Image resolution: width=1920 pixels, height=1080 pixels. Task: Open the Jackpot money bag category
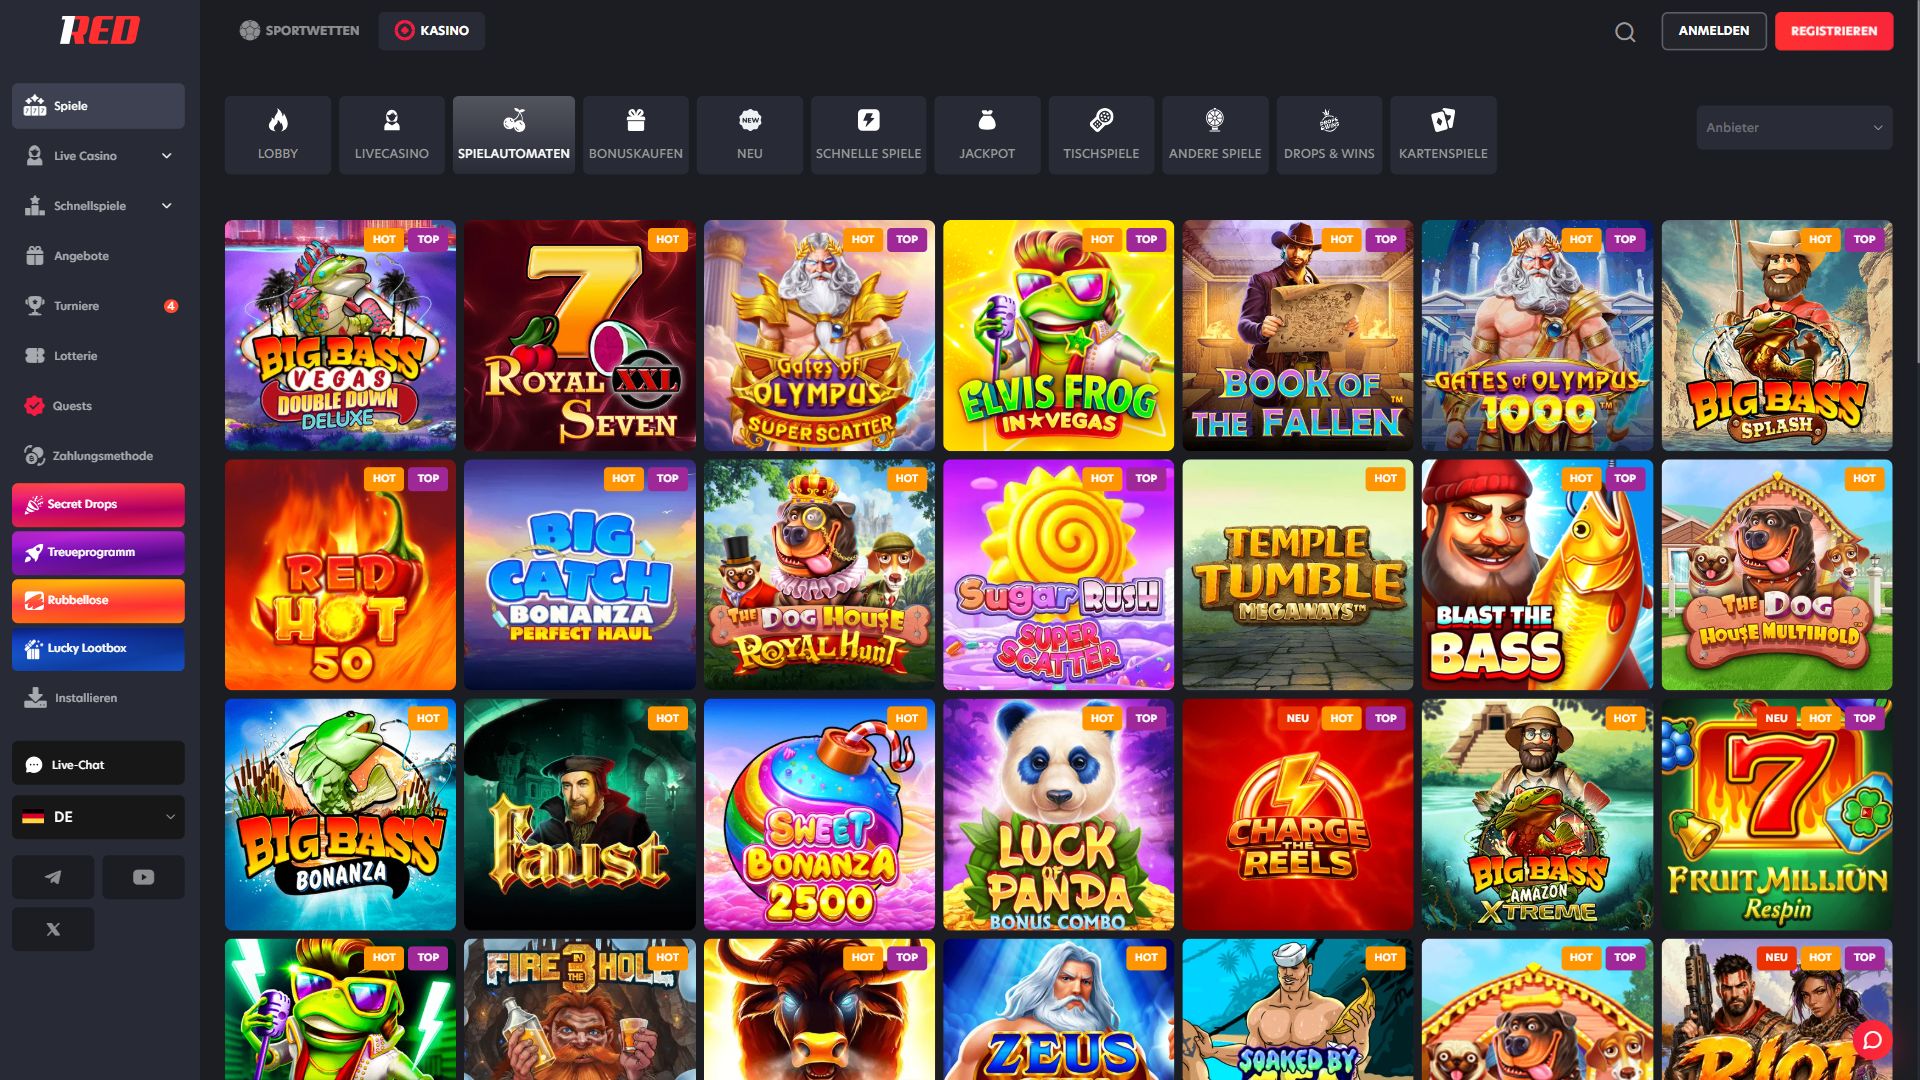tap(987, 135)
